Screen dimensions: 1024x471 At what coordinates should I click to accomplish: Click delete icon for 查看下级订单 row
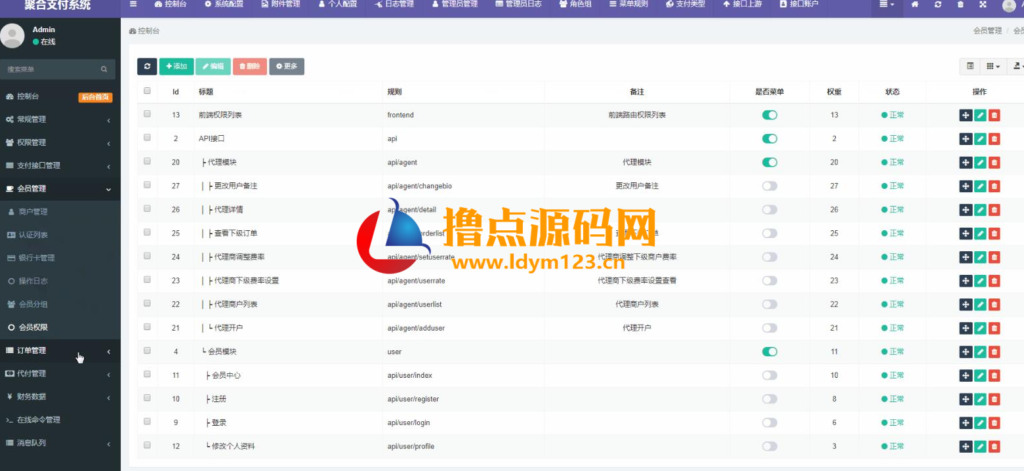click(994, 233)
